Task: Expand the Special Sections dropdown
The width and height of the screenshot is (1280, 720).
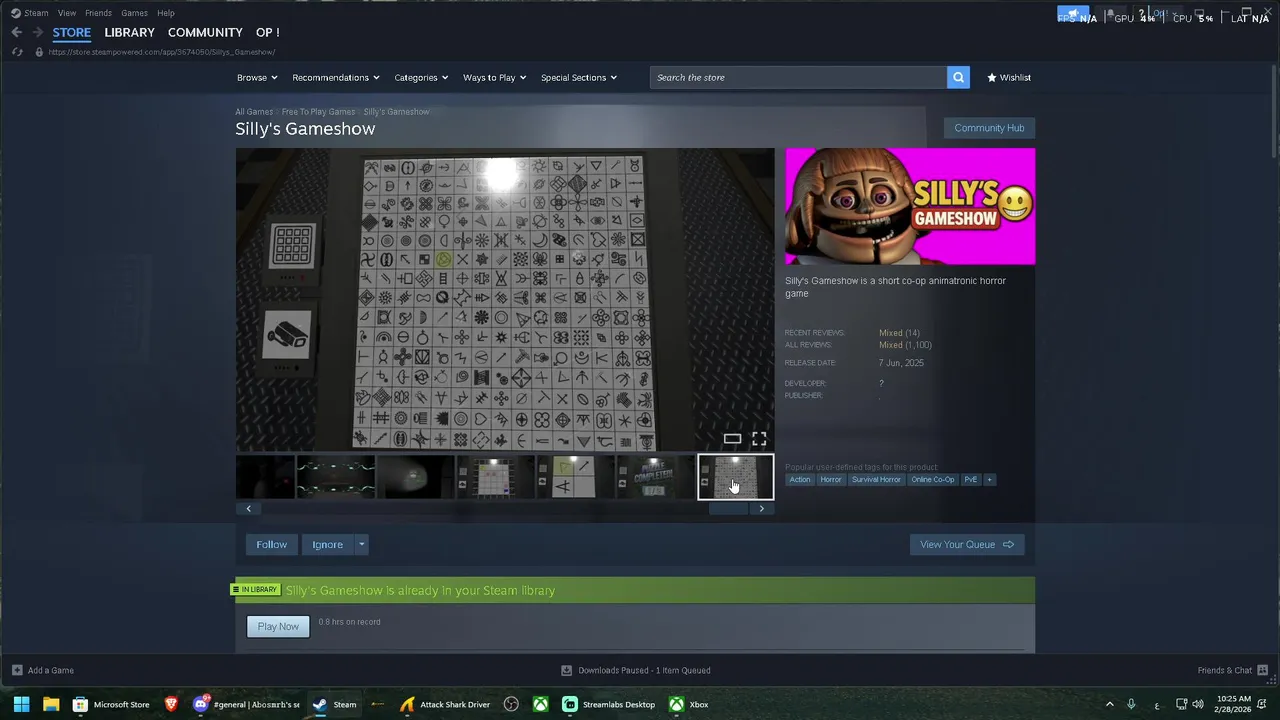Action: point(578,77)
